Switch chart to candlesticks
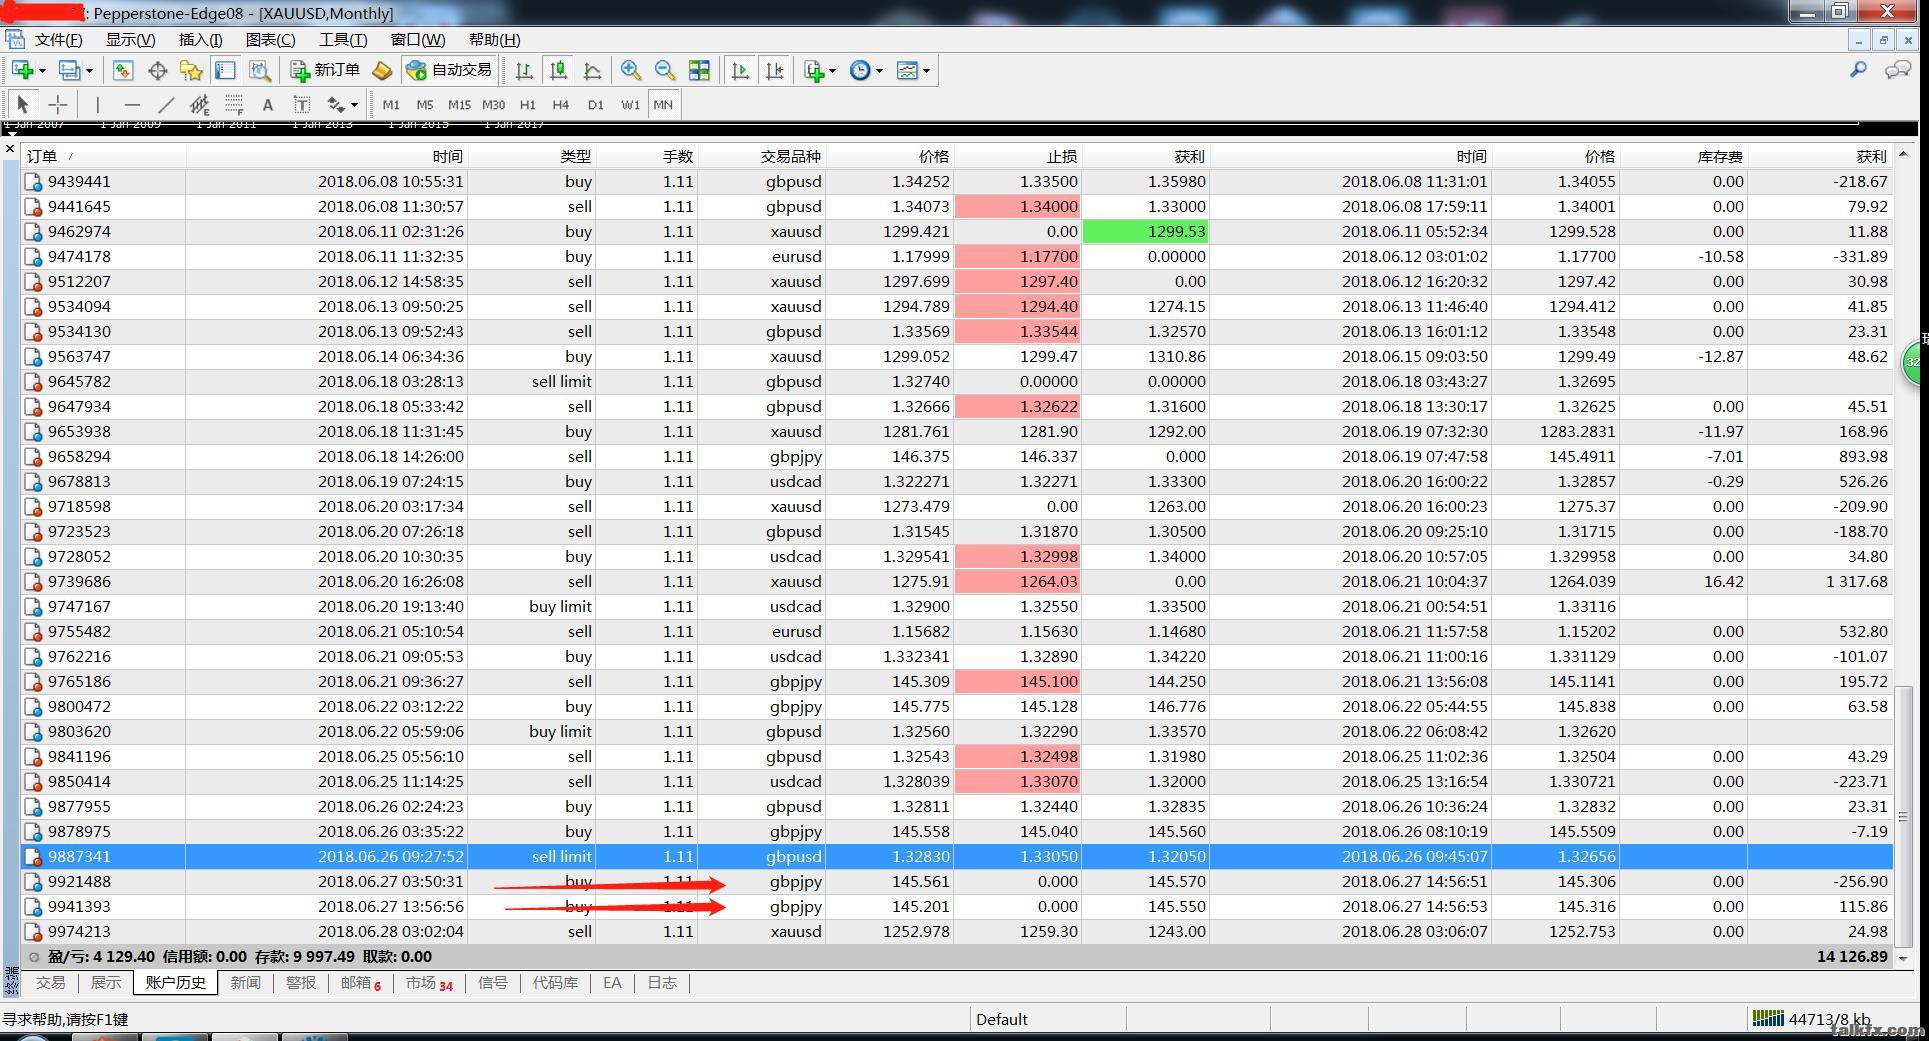1929x1041 pixels. point(558,70)
